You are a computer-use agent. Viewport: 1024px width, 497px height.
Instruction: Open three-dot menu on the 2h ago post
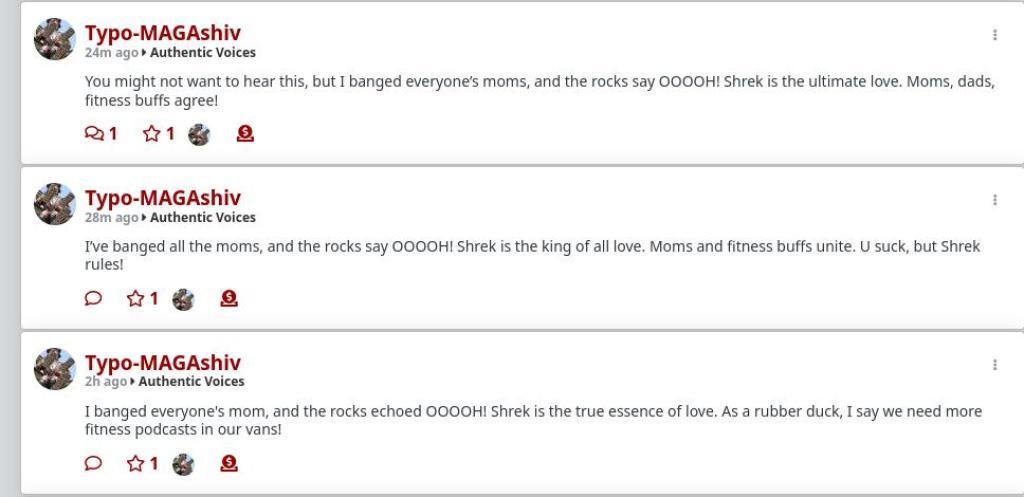[994, 365]
